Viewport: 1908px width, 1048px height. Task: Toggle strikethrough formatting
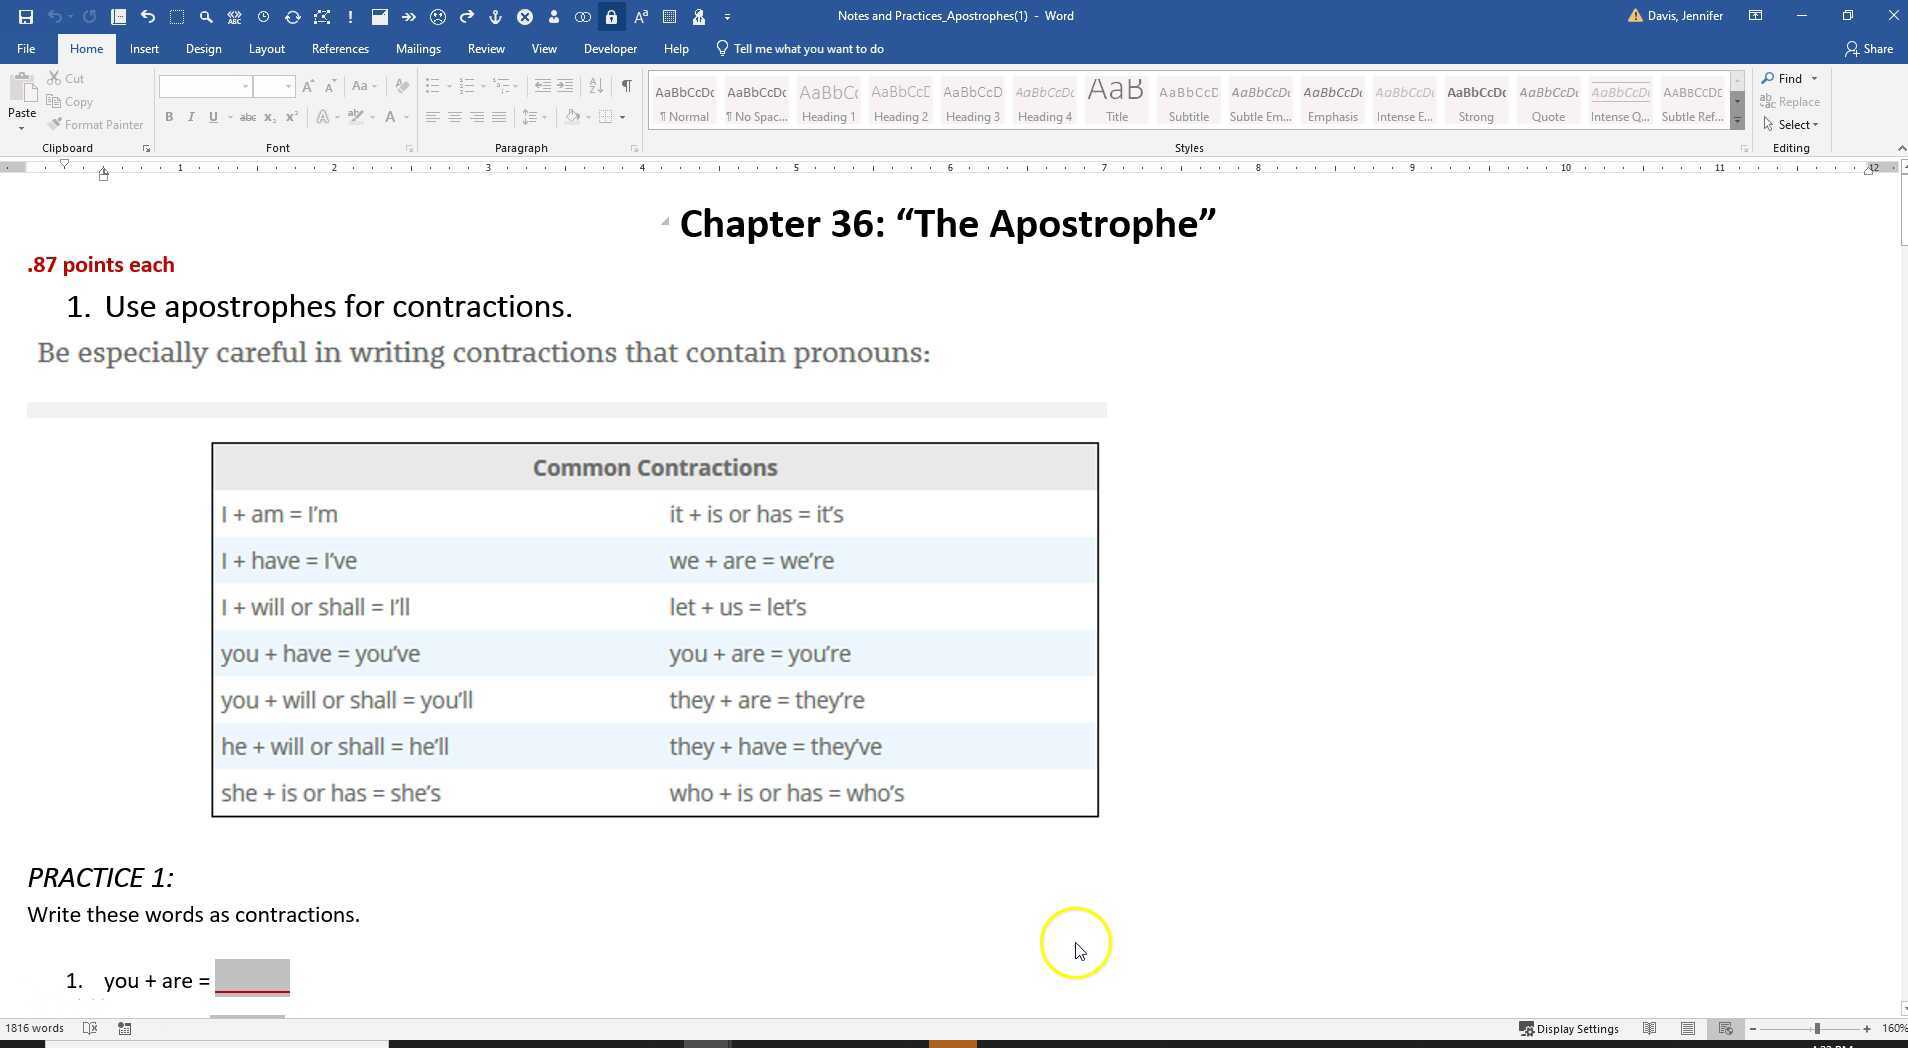click(x=247, y=117)
